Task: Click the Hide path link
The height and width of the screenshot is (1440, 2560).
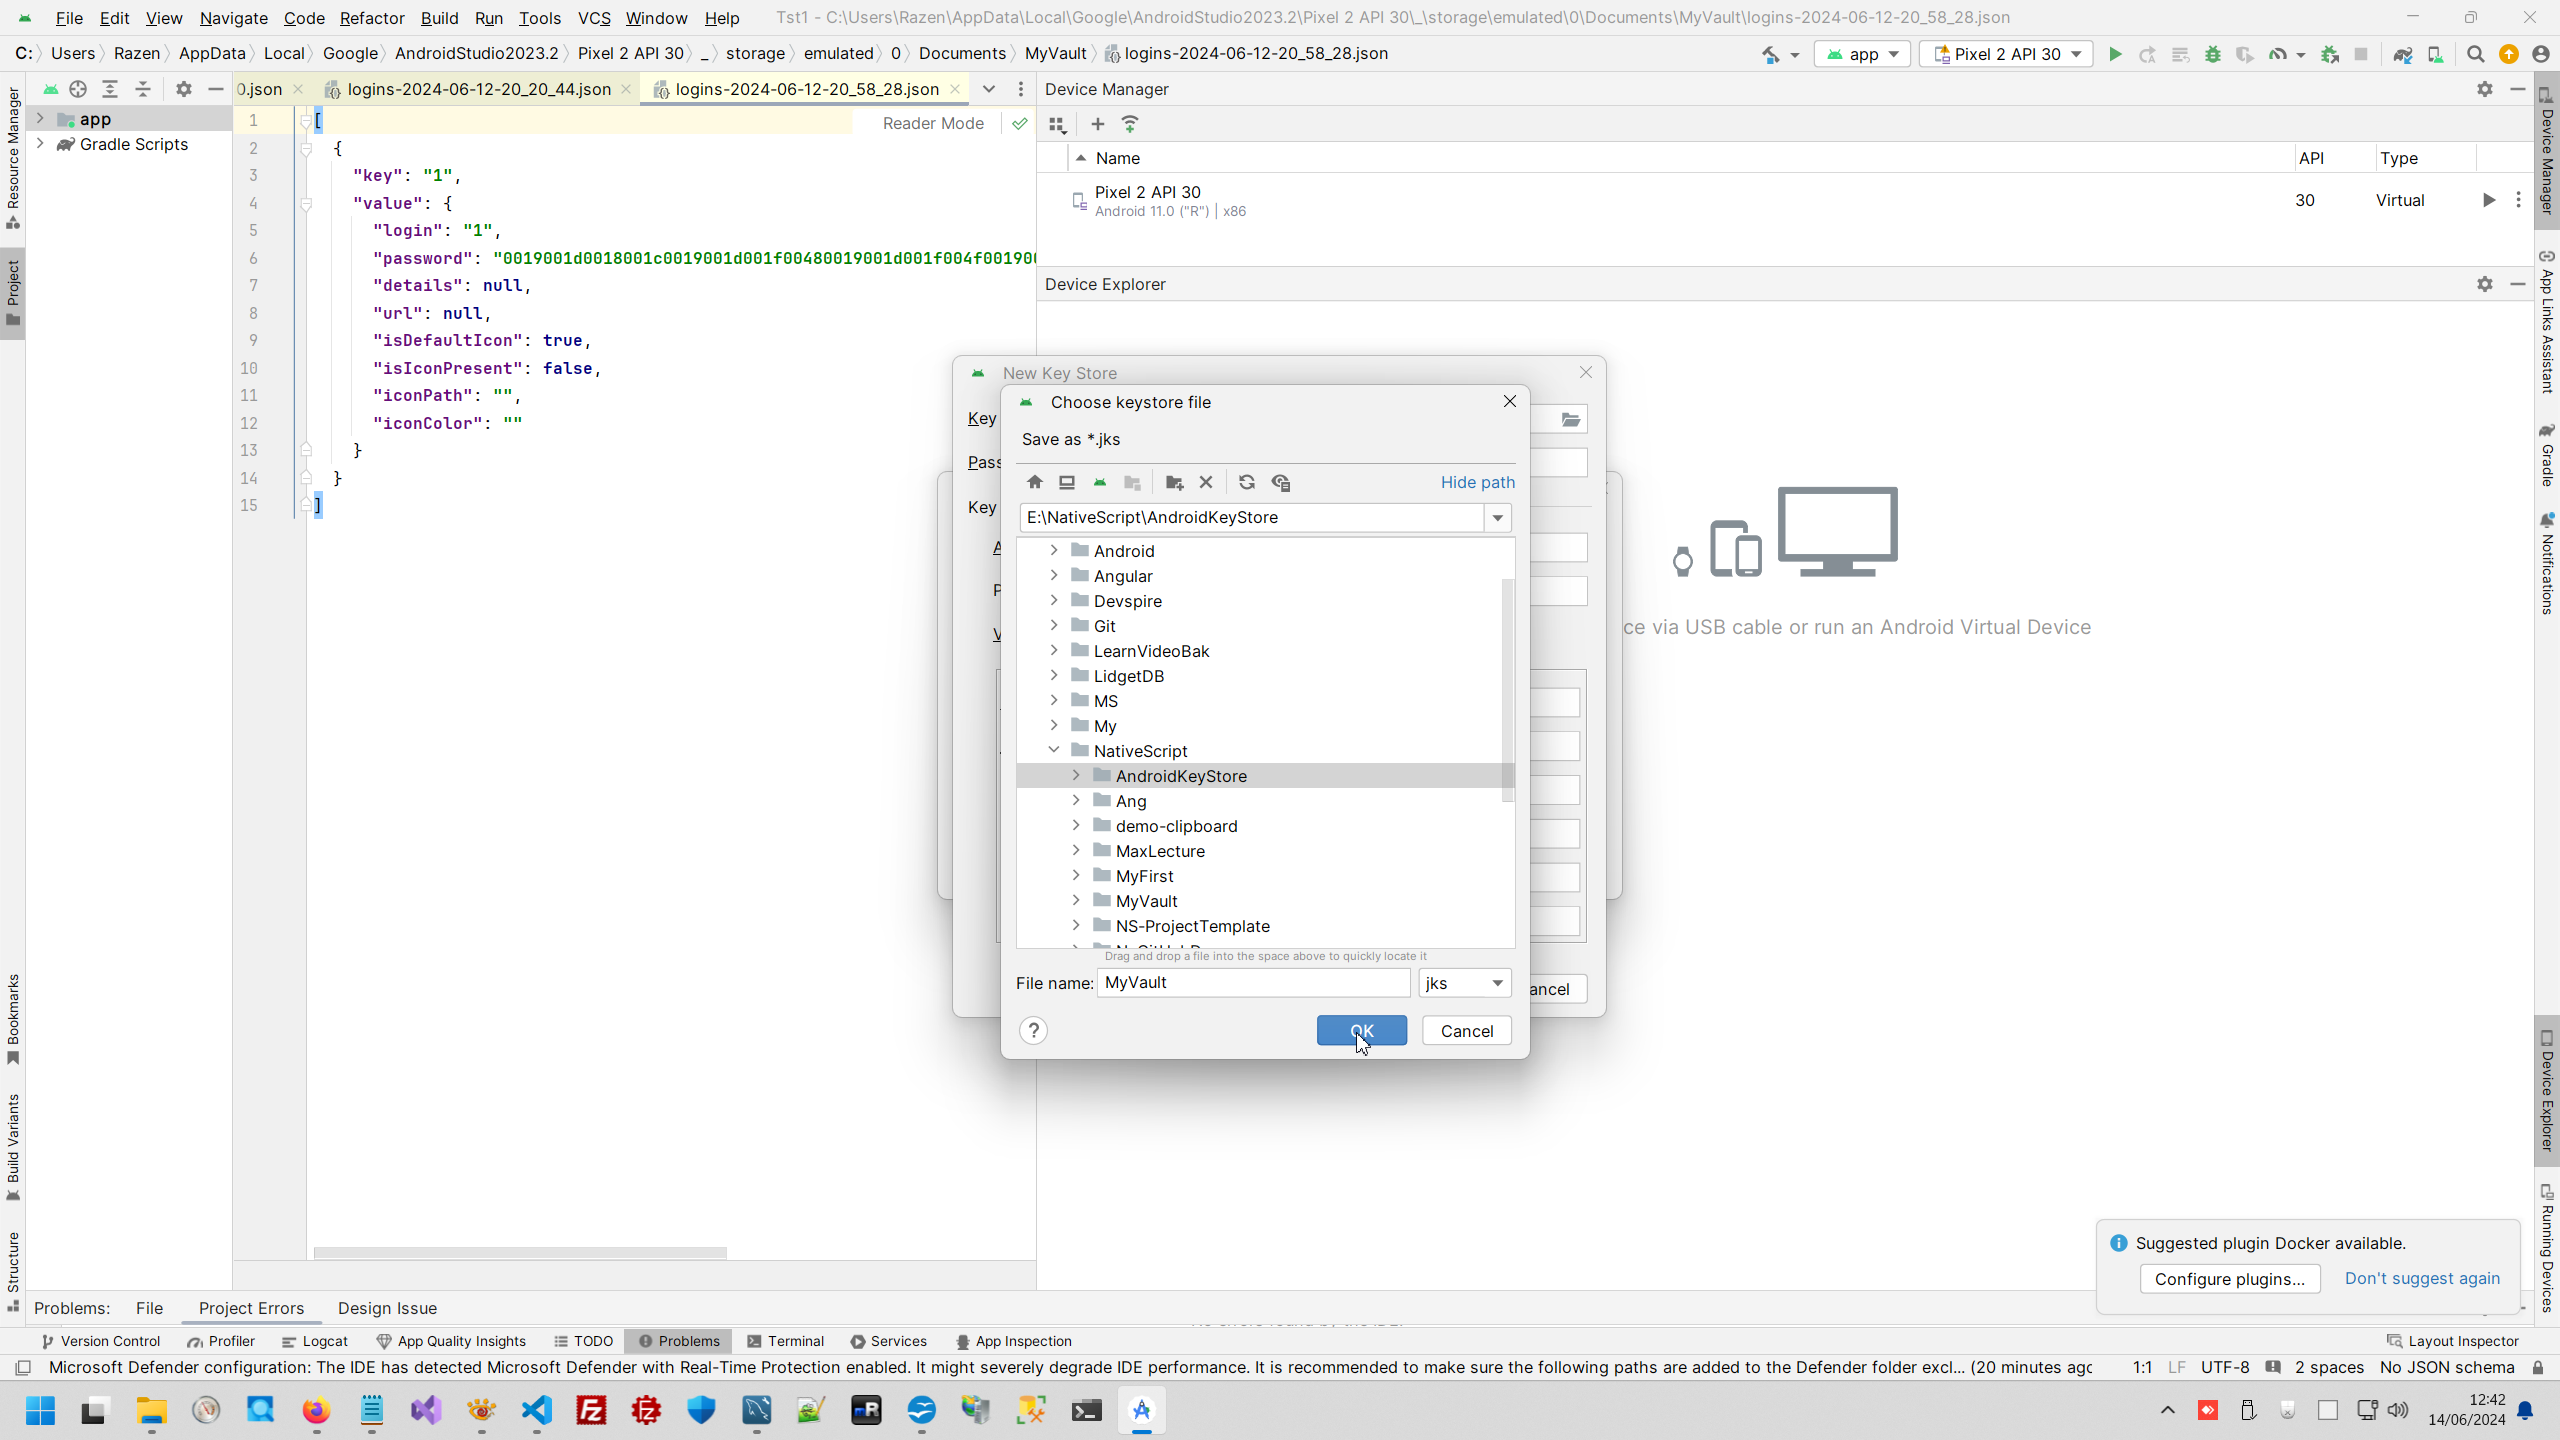Action: [x=1477, y=482]
